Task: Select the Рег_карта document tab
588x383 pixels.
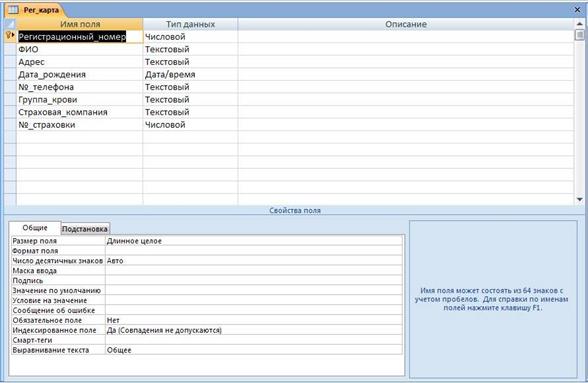Action: coord(35,10)
